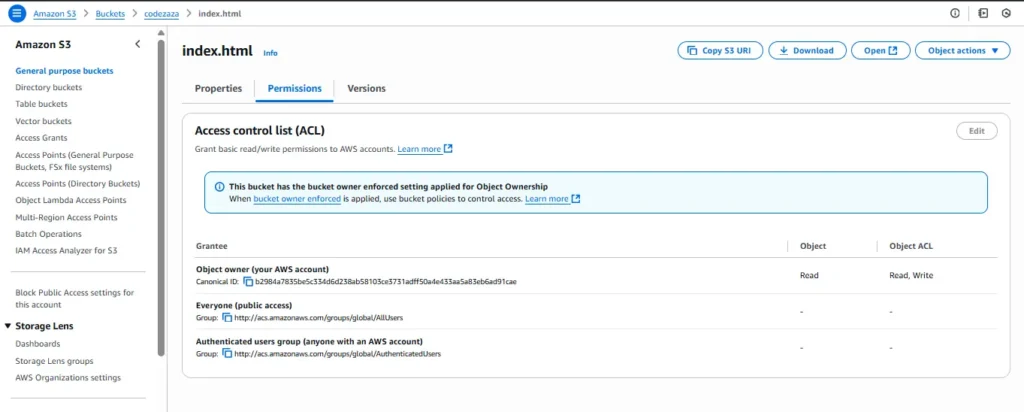Click the clock icon at far top-right
Image resolution: width=1024 pixels, height=412 pixels.
[x=1006, y=13]
